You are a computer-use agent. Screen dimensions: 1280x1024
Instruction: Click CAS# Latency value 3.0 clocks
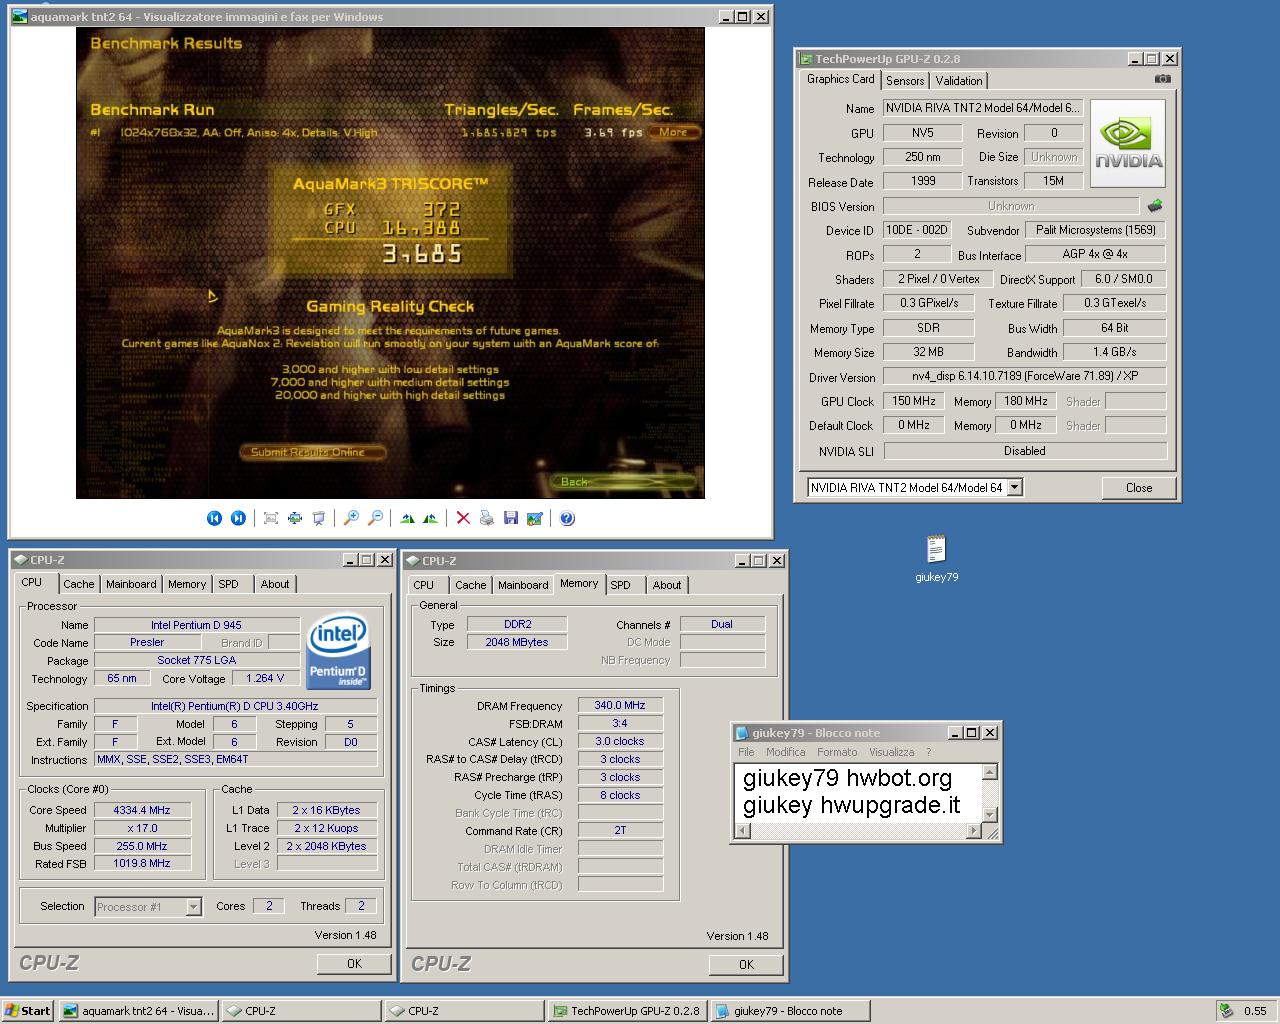[620, 741]
